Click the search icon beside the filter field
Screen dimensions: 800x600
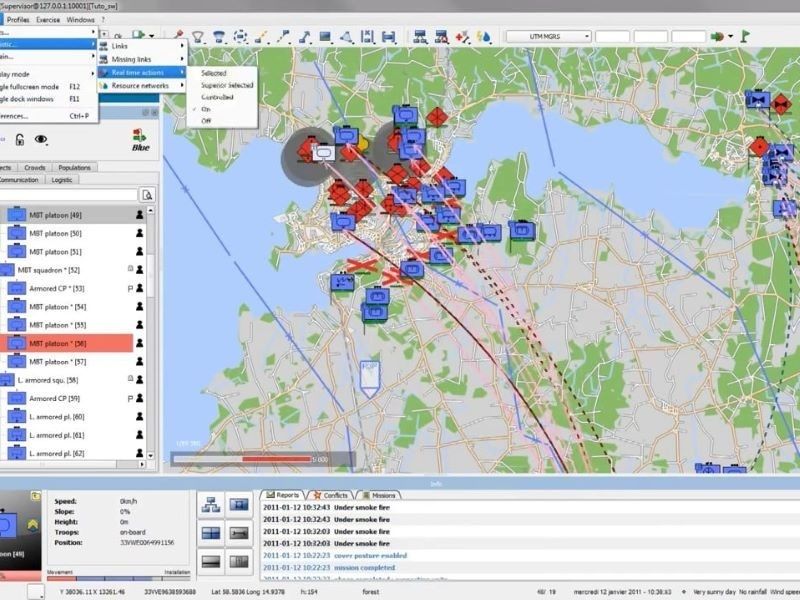coord(147,195)
